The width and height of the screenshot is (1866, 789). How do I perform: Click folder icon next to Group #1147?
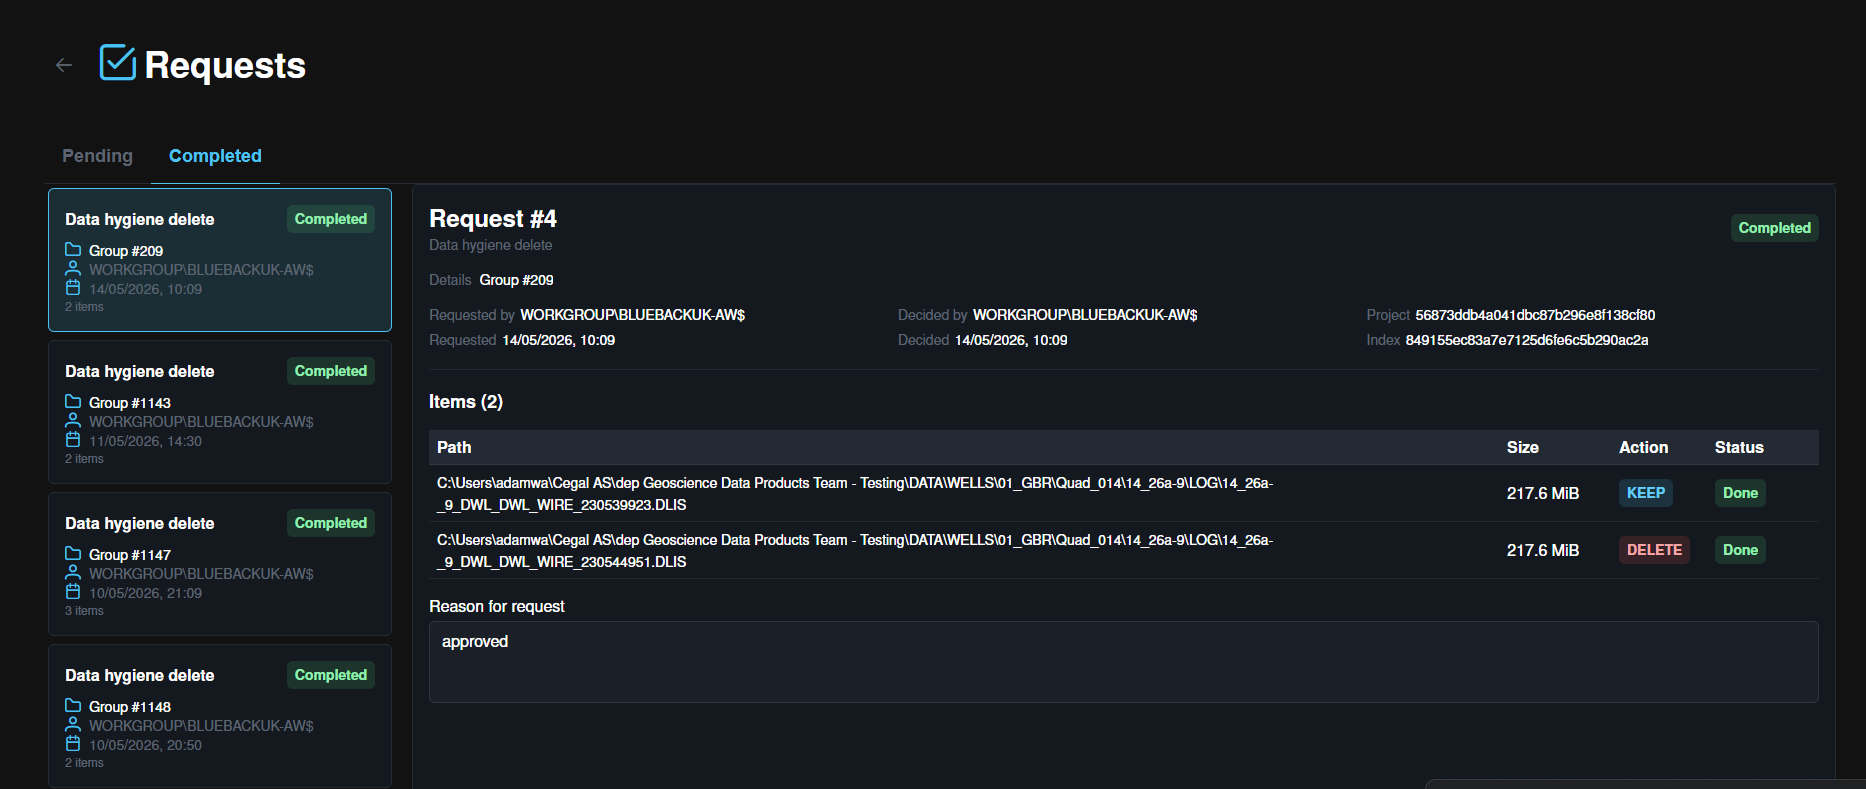click(x=73, y=553)
